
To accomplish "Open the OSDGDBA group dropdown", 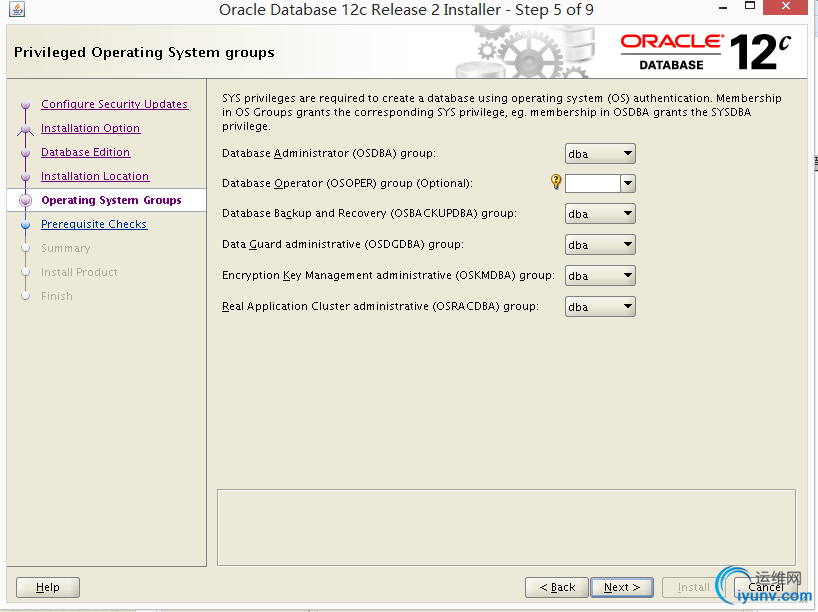I will click(600, 244).
